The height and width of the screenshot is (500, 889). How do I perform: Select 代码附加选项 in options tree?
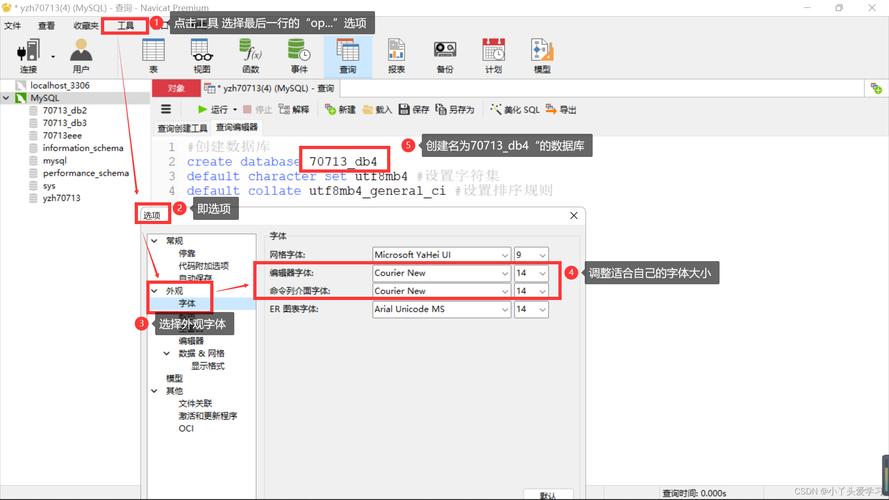tap(204, 266)
